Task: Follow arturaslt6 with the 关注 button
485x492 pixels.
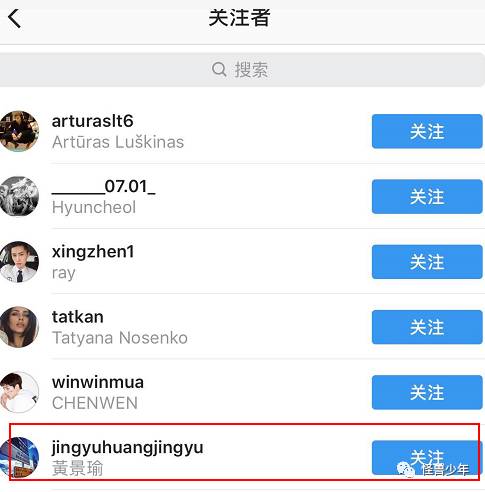Action: pyautogui.click(x=427, y=131)
